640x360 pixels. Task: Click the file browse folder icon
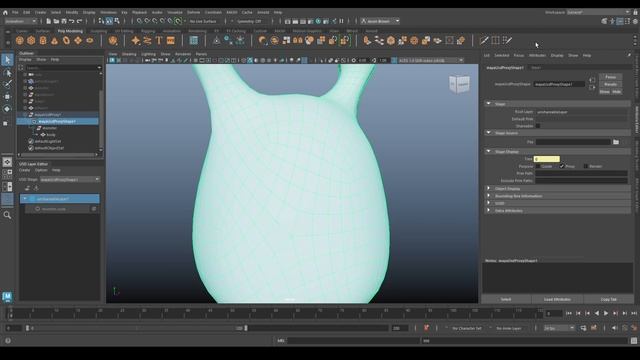tap(616, 142)
